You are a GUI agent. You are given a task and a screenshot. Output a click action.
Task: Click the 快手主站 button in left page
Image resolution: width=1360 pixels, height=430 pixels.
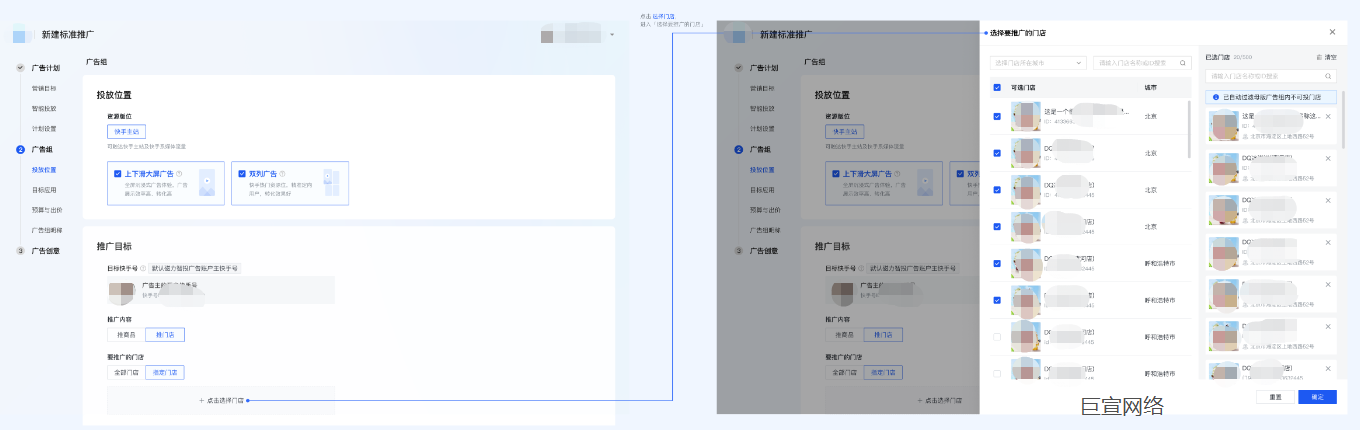127,131
